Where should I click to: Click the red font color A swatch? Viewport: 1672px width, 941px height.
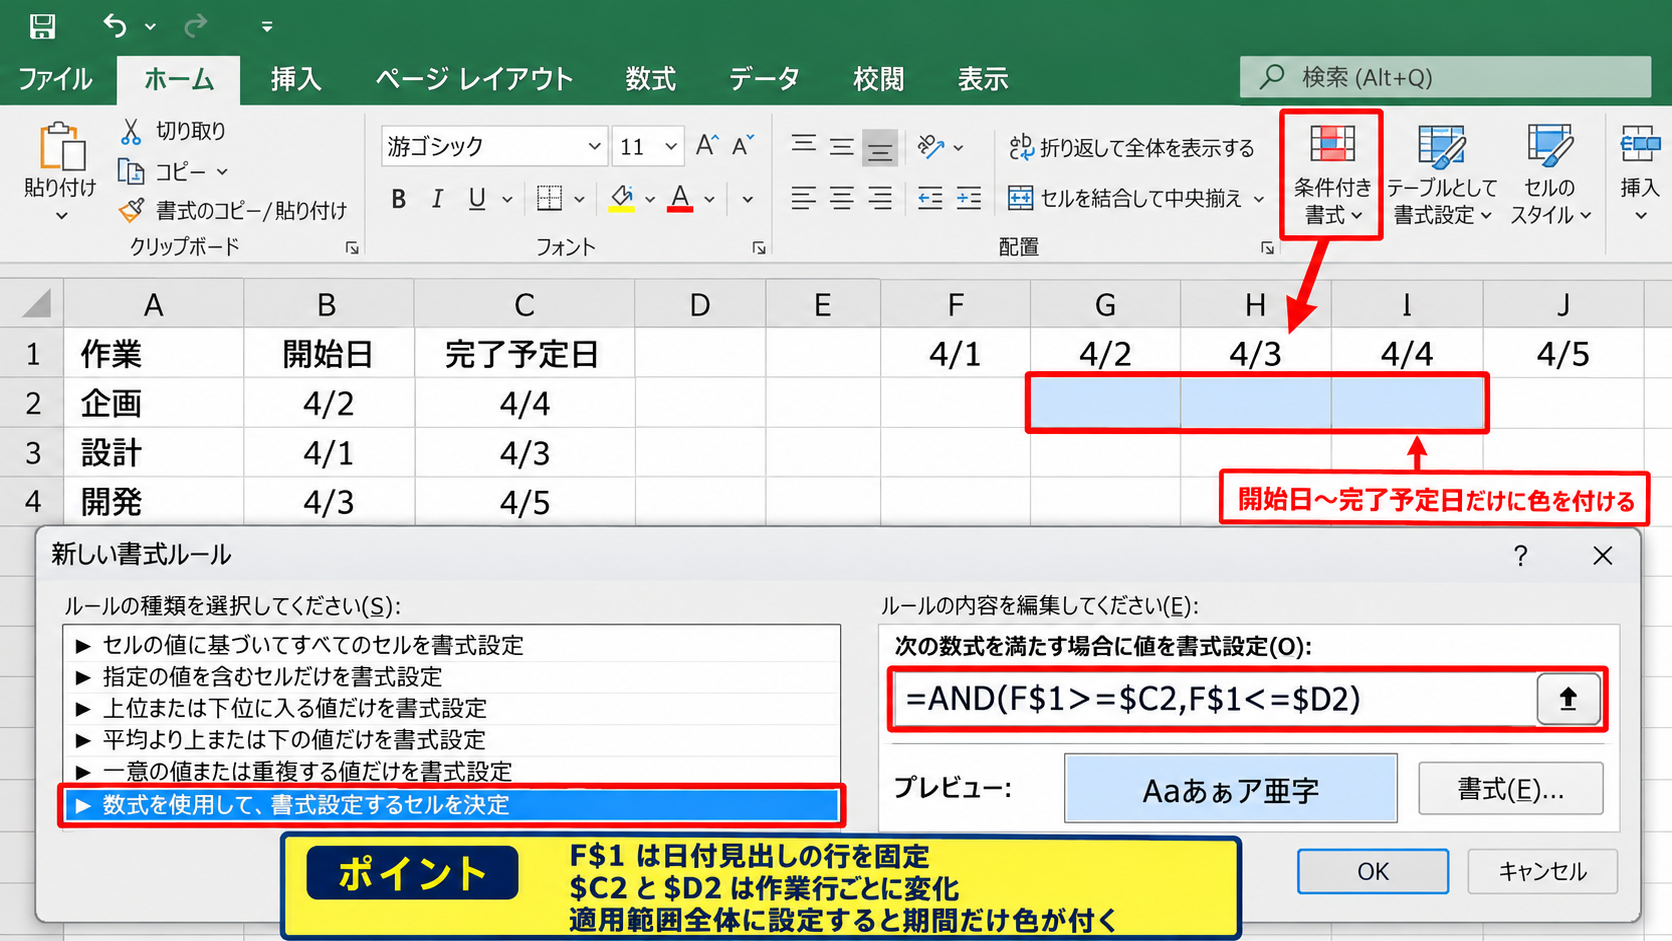click(x=681, y=198)
